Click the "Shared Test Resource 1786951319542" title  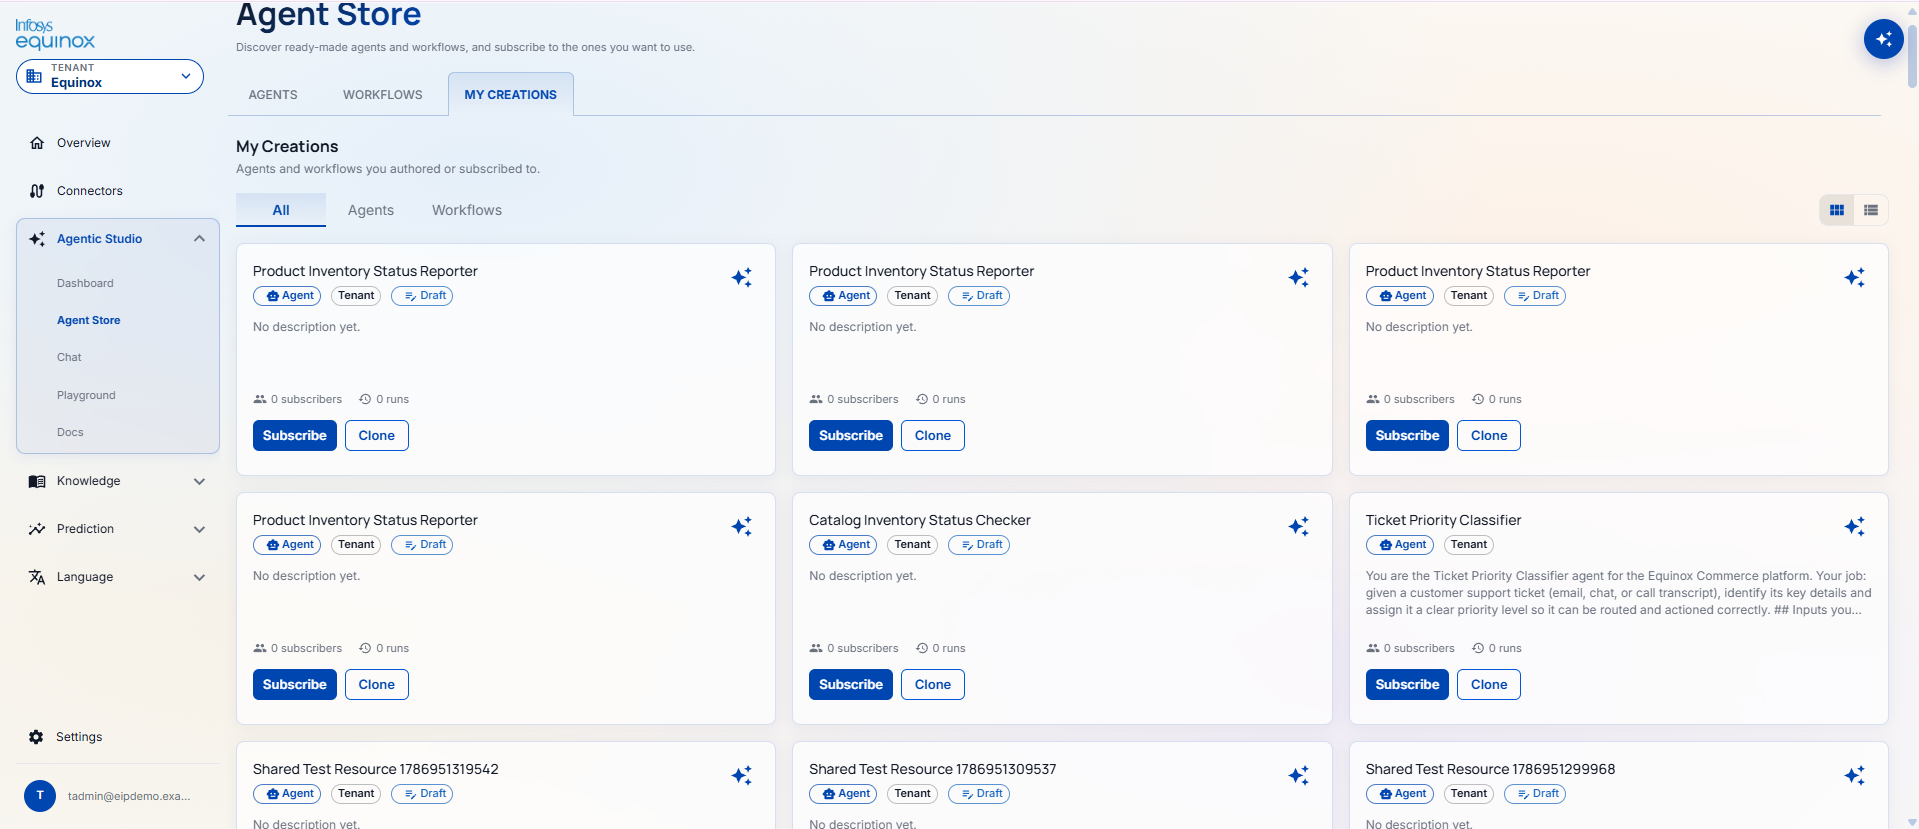click(x=376, y=769)
